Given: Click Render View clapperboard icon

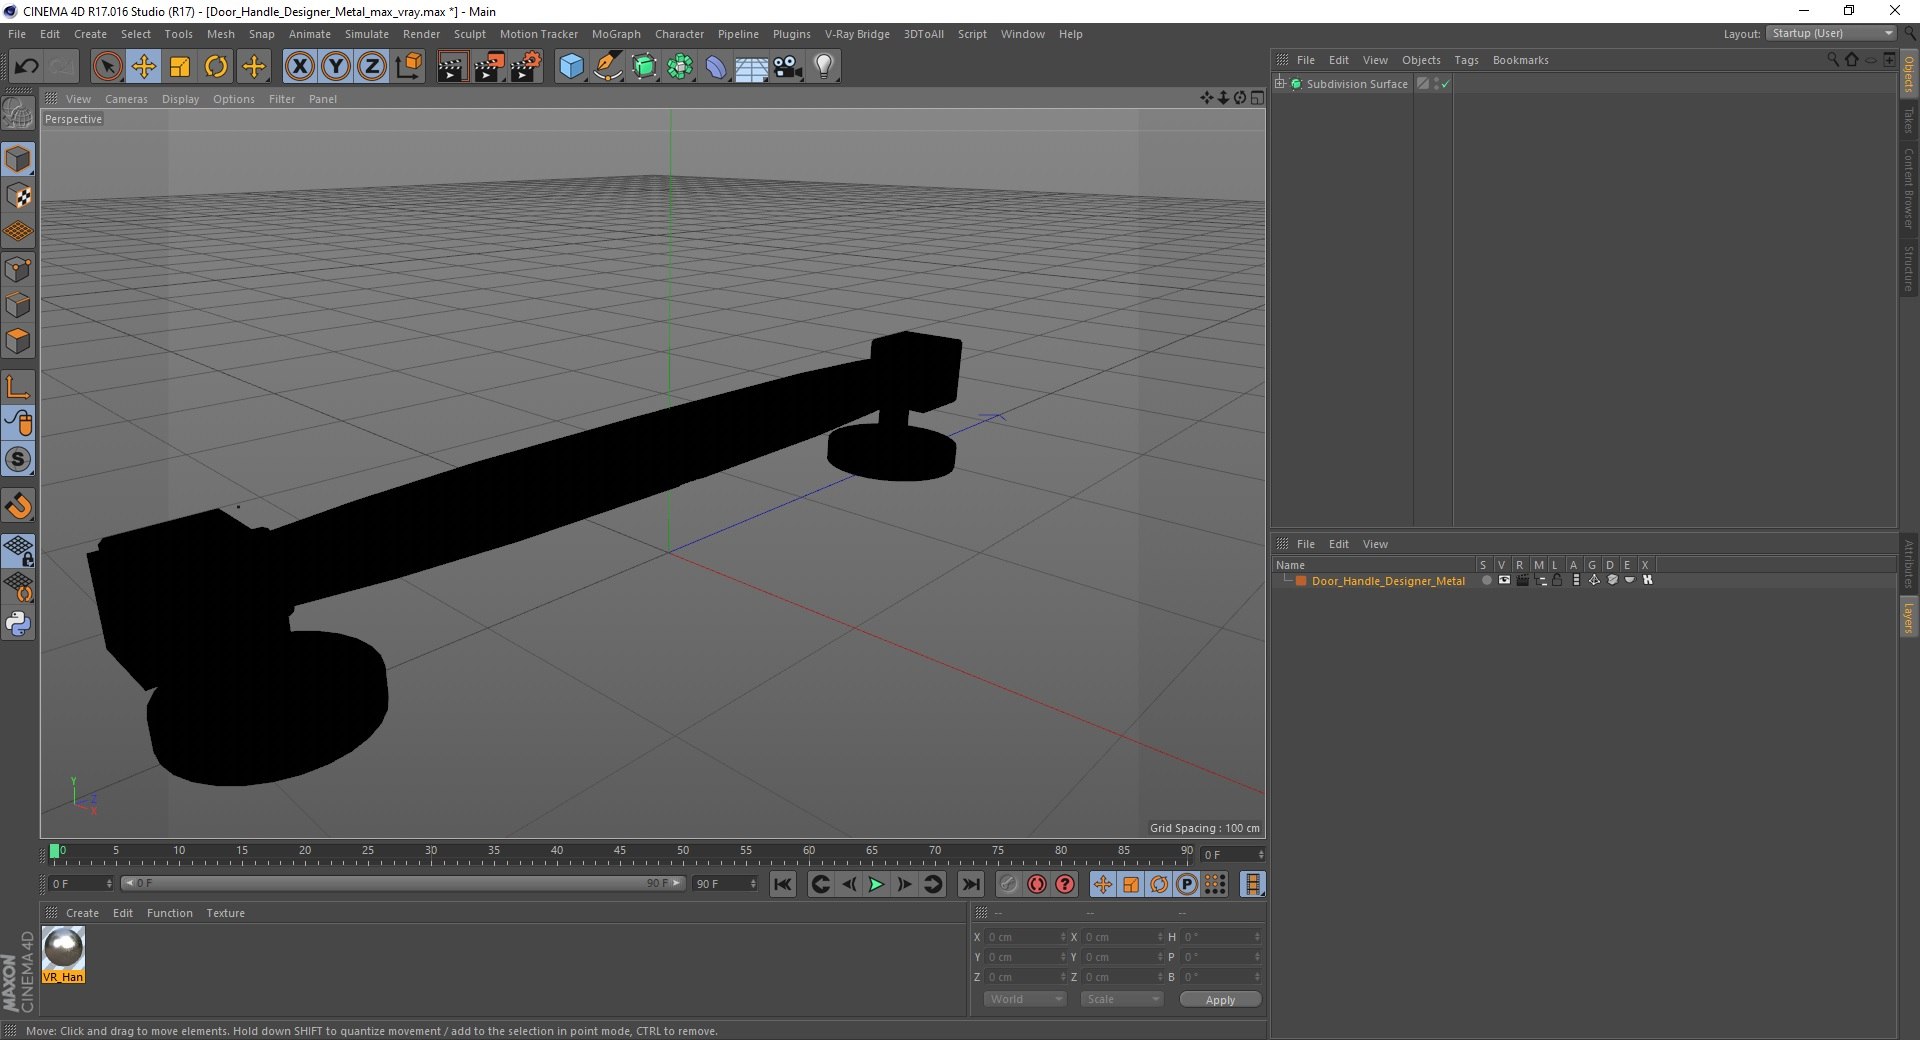Looking at the screenshot, I should click(452, 67).
